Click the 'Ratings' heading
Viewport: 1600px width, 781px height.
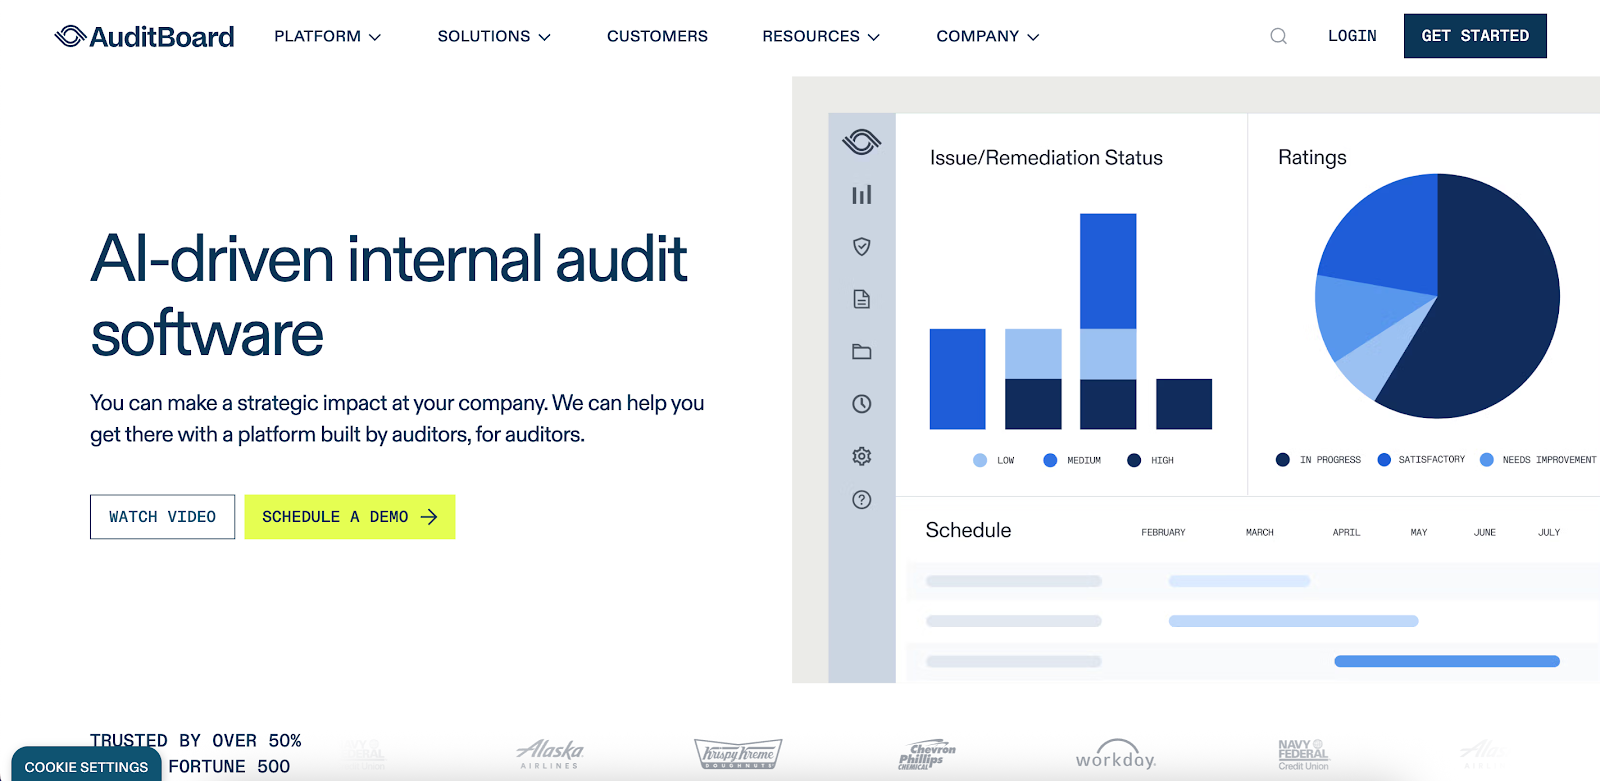(1312, 158)
